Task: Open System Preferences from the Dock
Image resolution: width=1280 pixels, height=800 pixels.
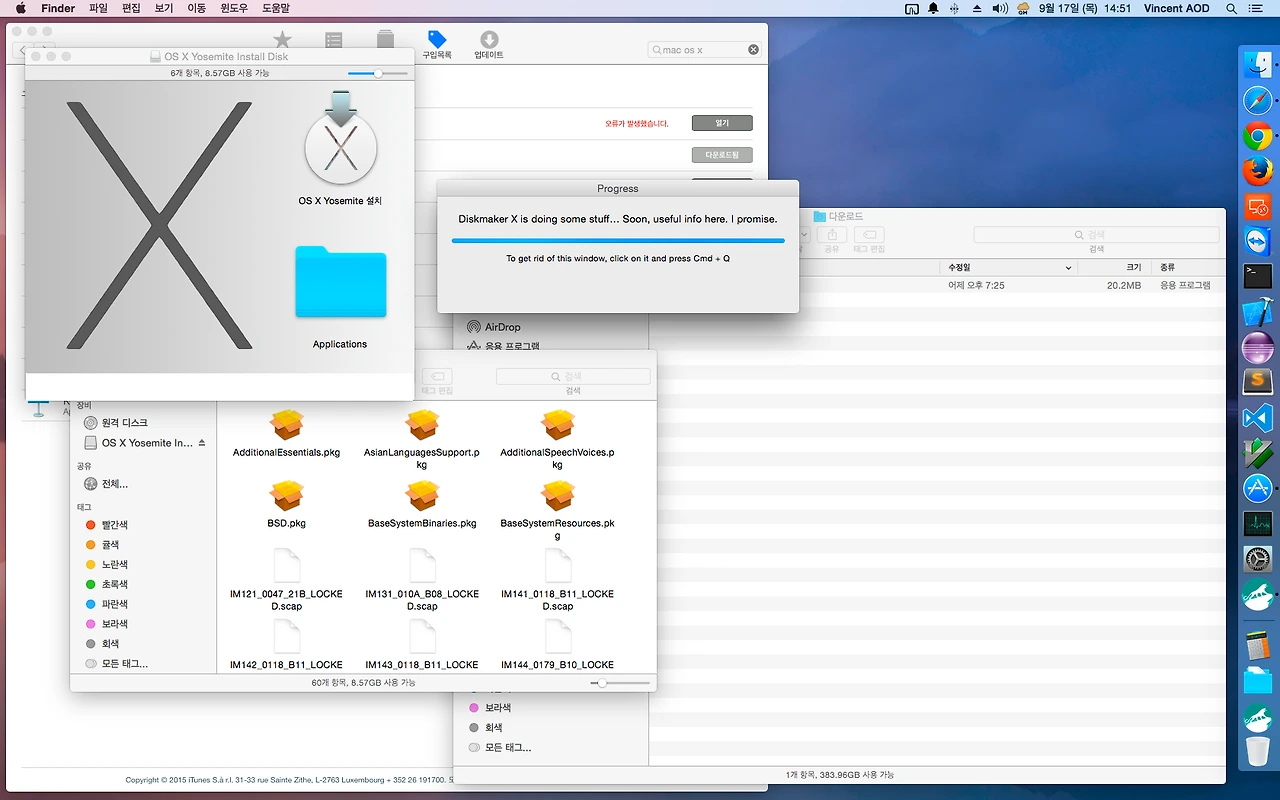Action: pos(1257,559)
